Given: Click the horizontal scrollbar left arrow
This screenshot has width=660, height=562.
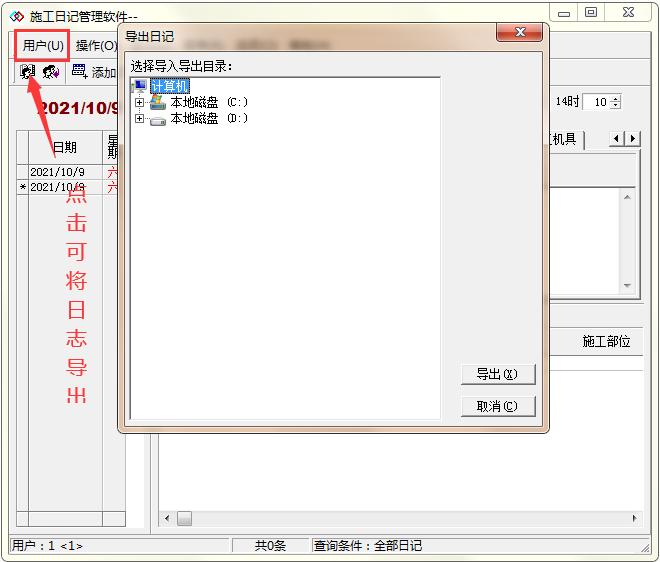Looking at the screenshot, I should click(167, 518).
